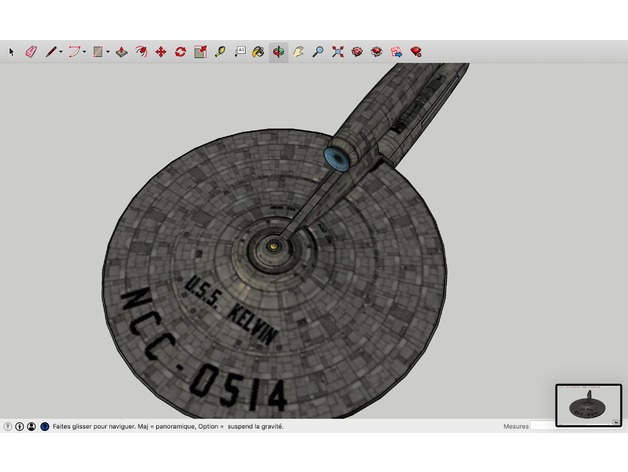Click the Zoom Extents tool
Screen dimensions: 628x472
click(x=338, y=51)
